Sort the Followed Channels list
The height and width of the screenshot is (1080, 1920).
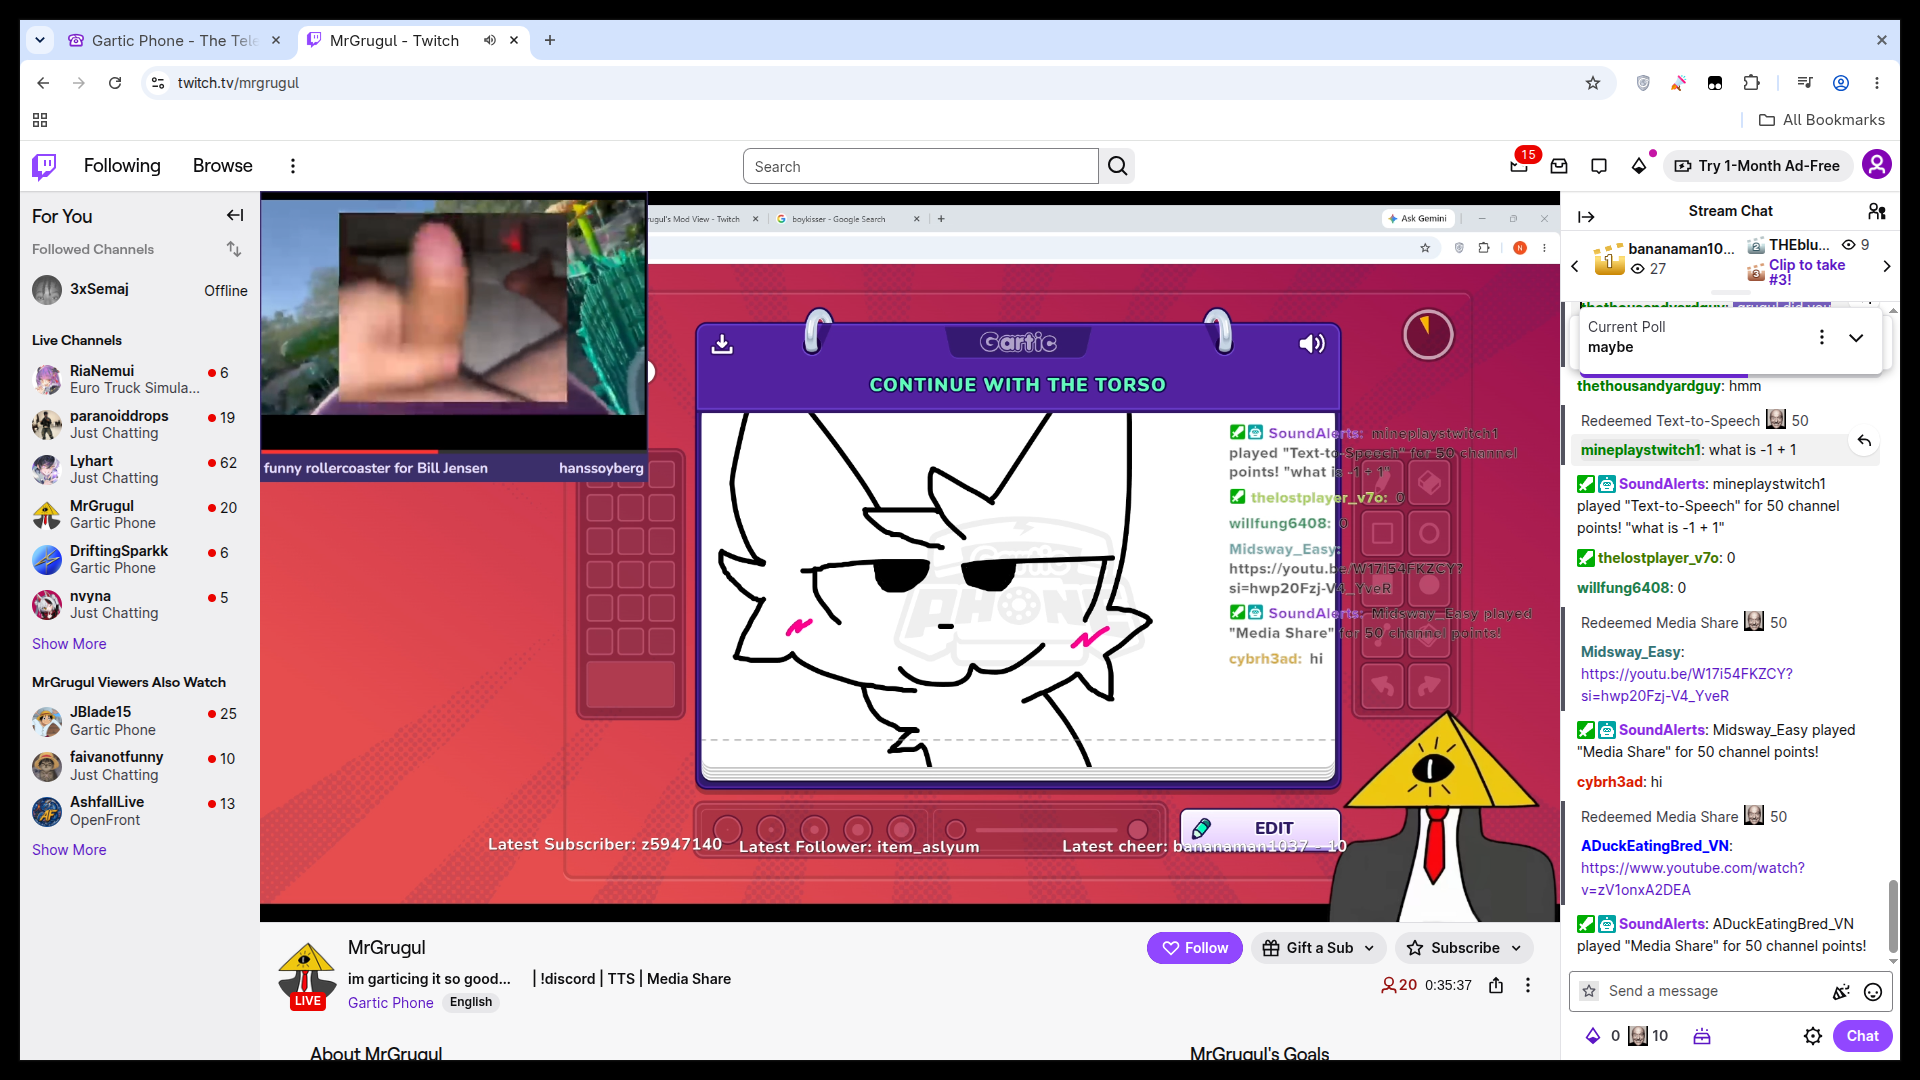[x=234, y=249]
